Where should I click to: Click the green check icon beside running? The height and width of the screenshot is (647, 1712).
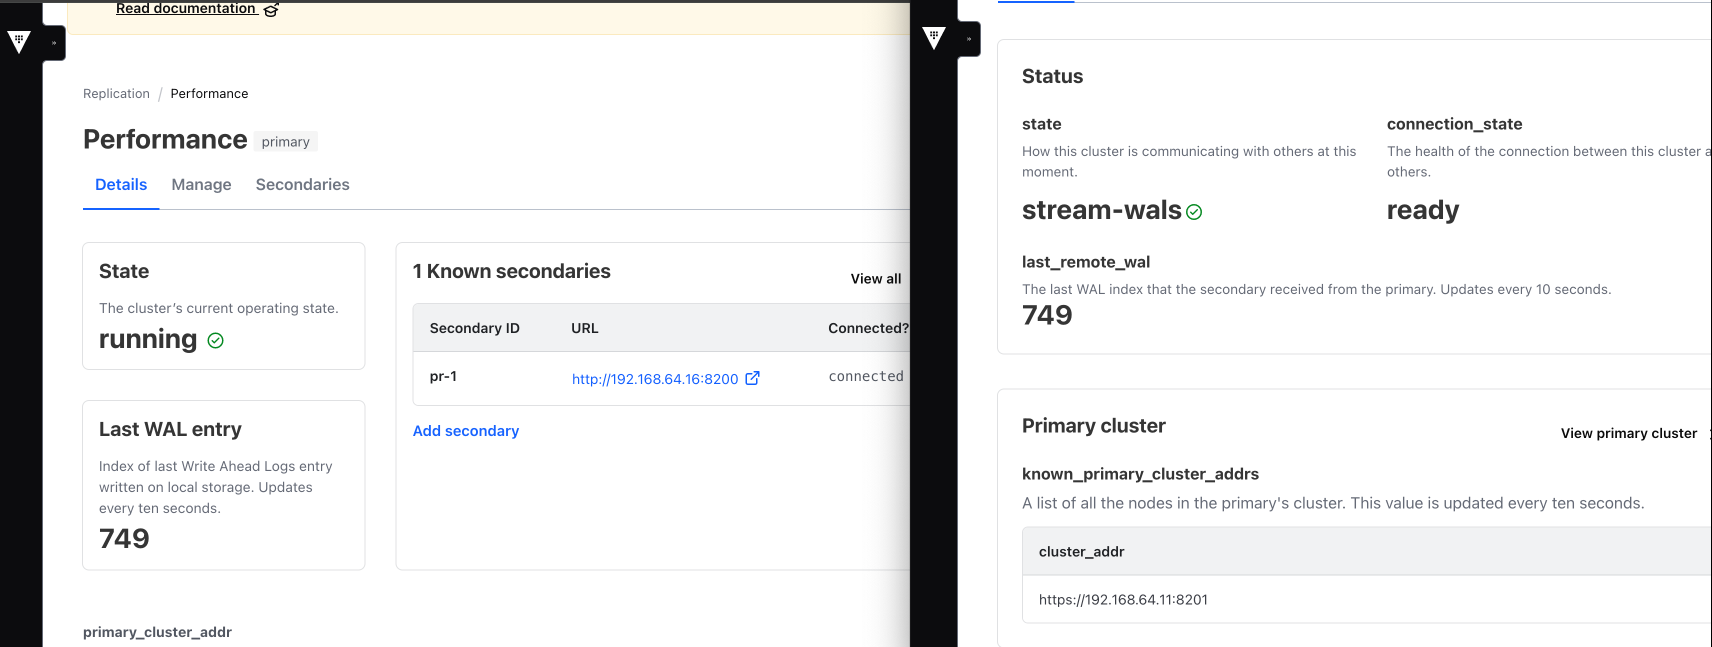[x=215, y=341]
